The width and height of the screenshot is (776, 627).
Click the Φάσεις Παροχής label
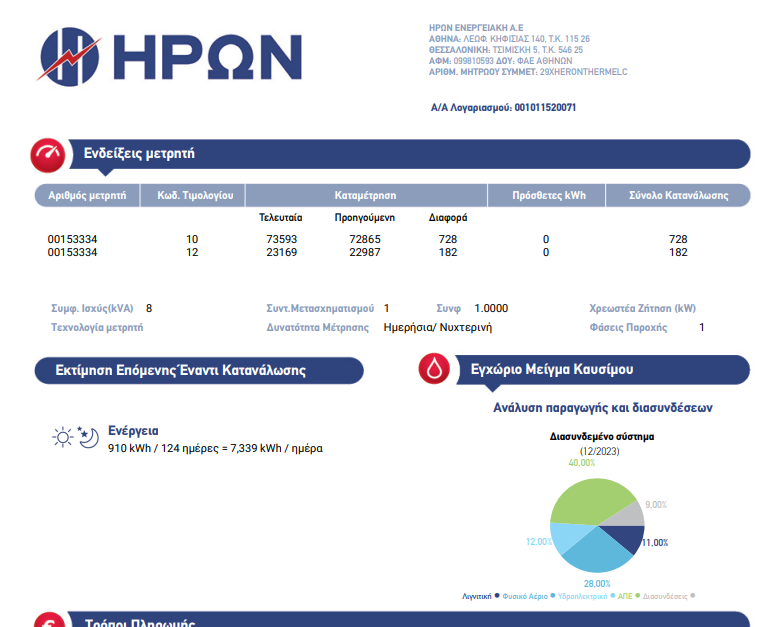click(x=628, y=328)
